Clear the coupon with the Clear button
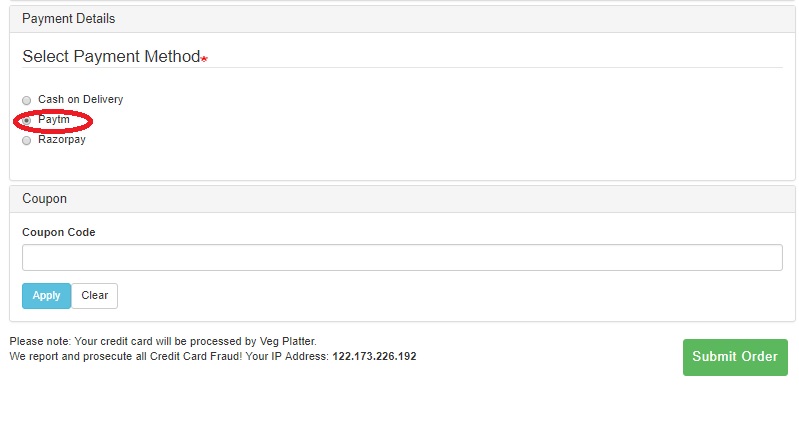The height and width of the screenshot is (434, 799). 95,296
